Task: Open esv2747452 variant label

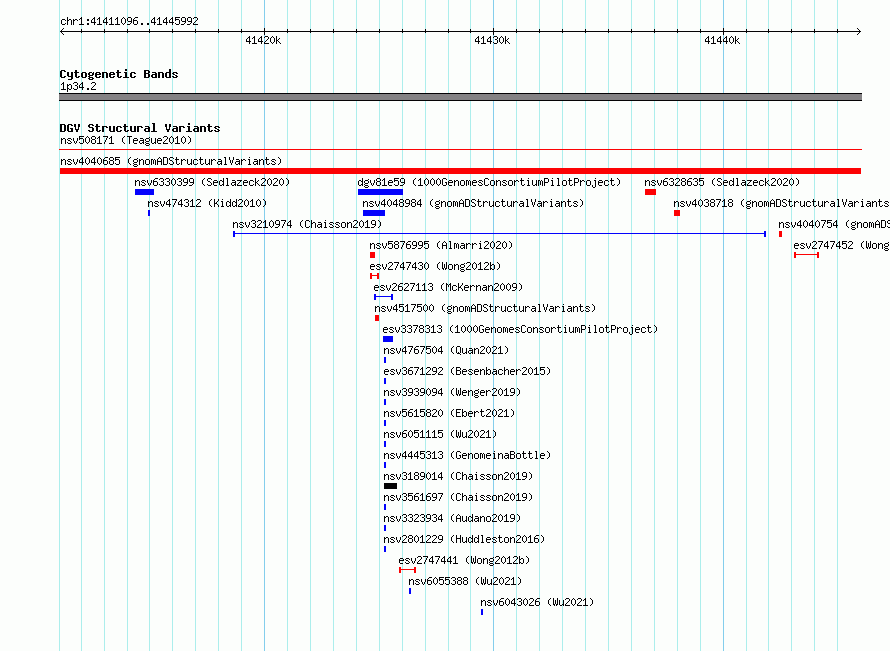Action: (841, 245)
